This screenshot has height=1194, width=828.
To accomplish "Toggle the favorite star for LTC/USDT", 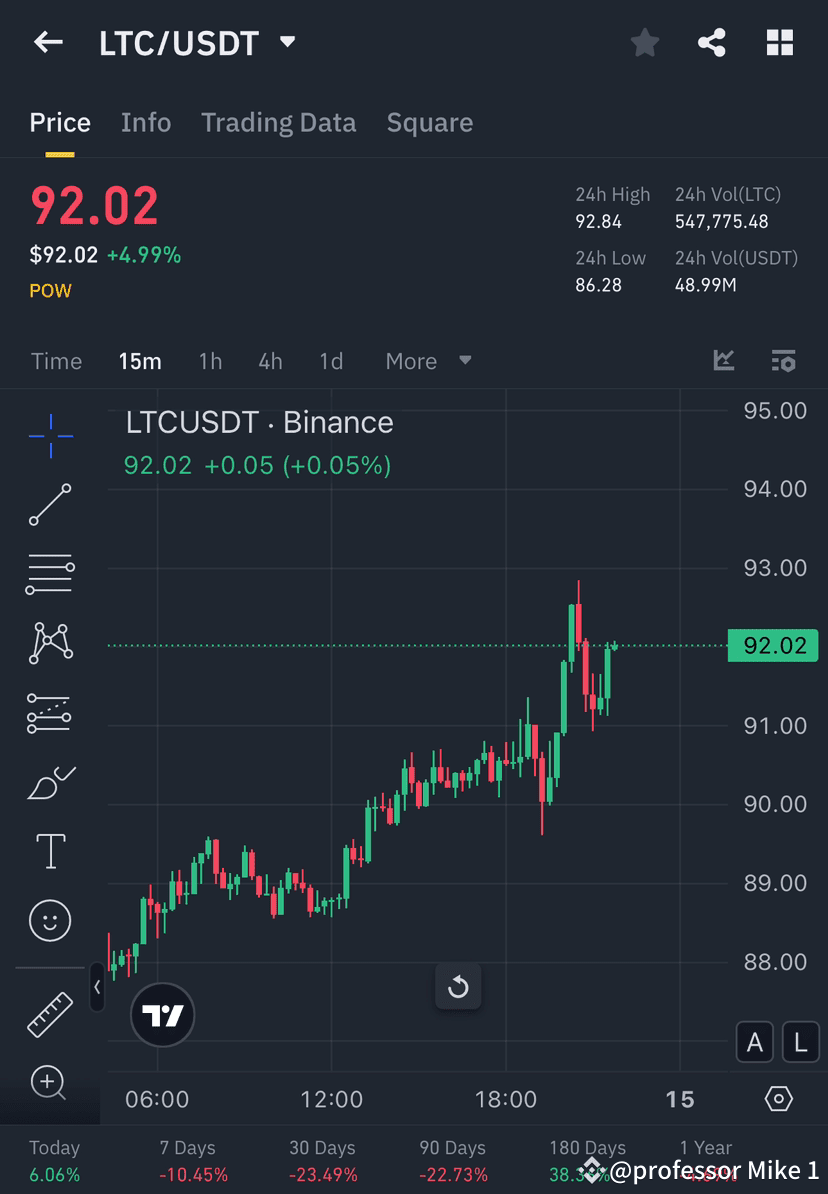I will 644,42.
